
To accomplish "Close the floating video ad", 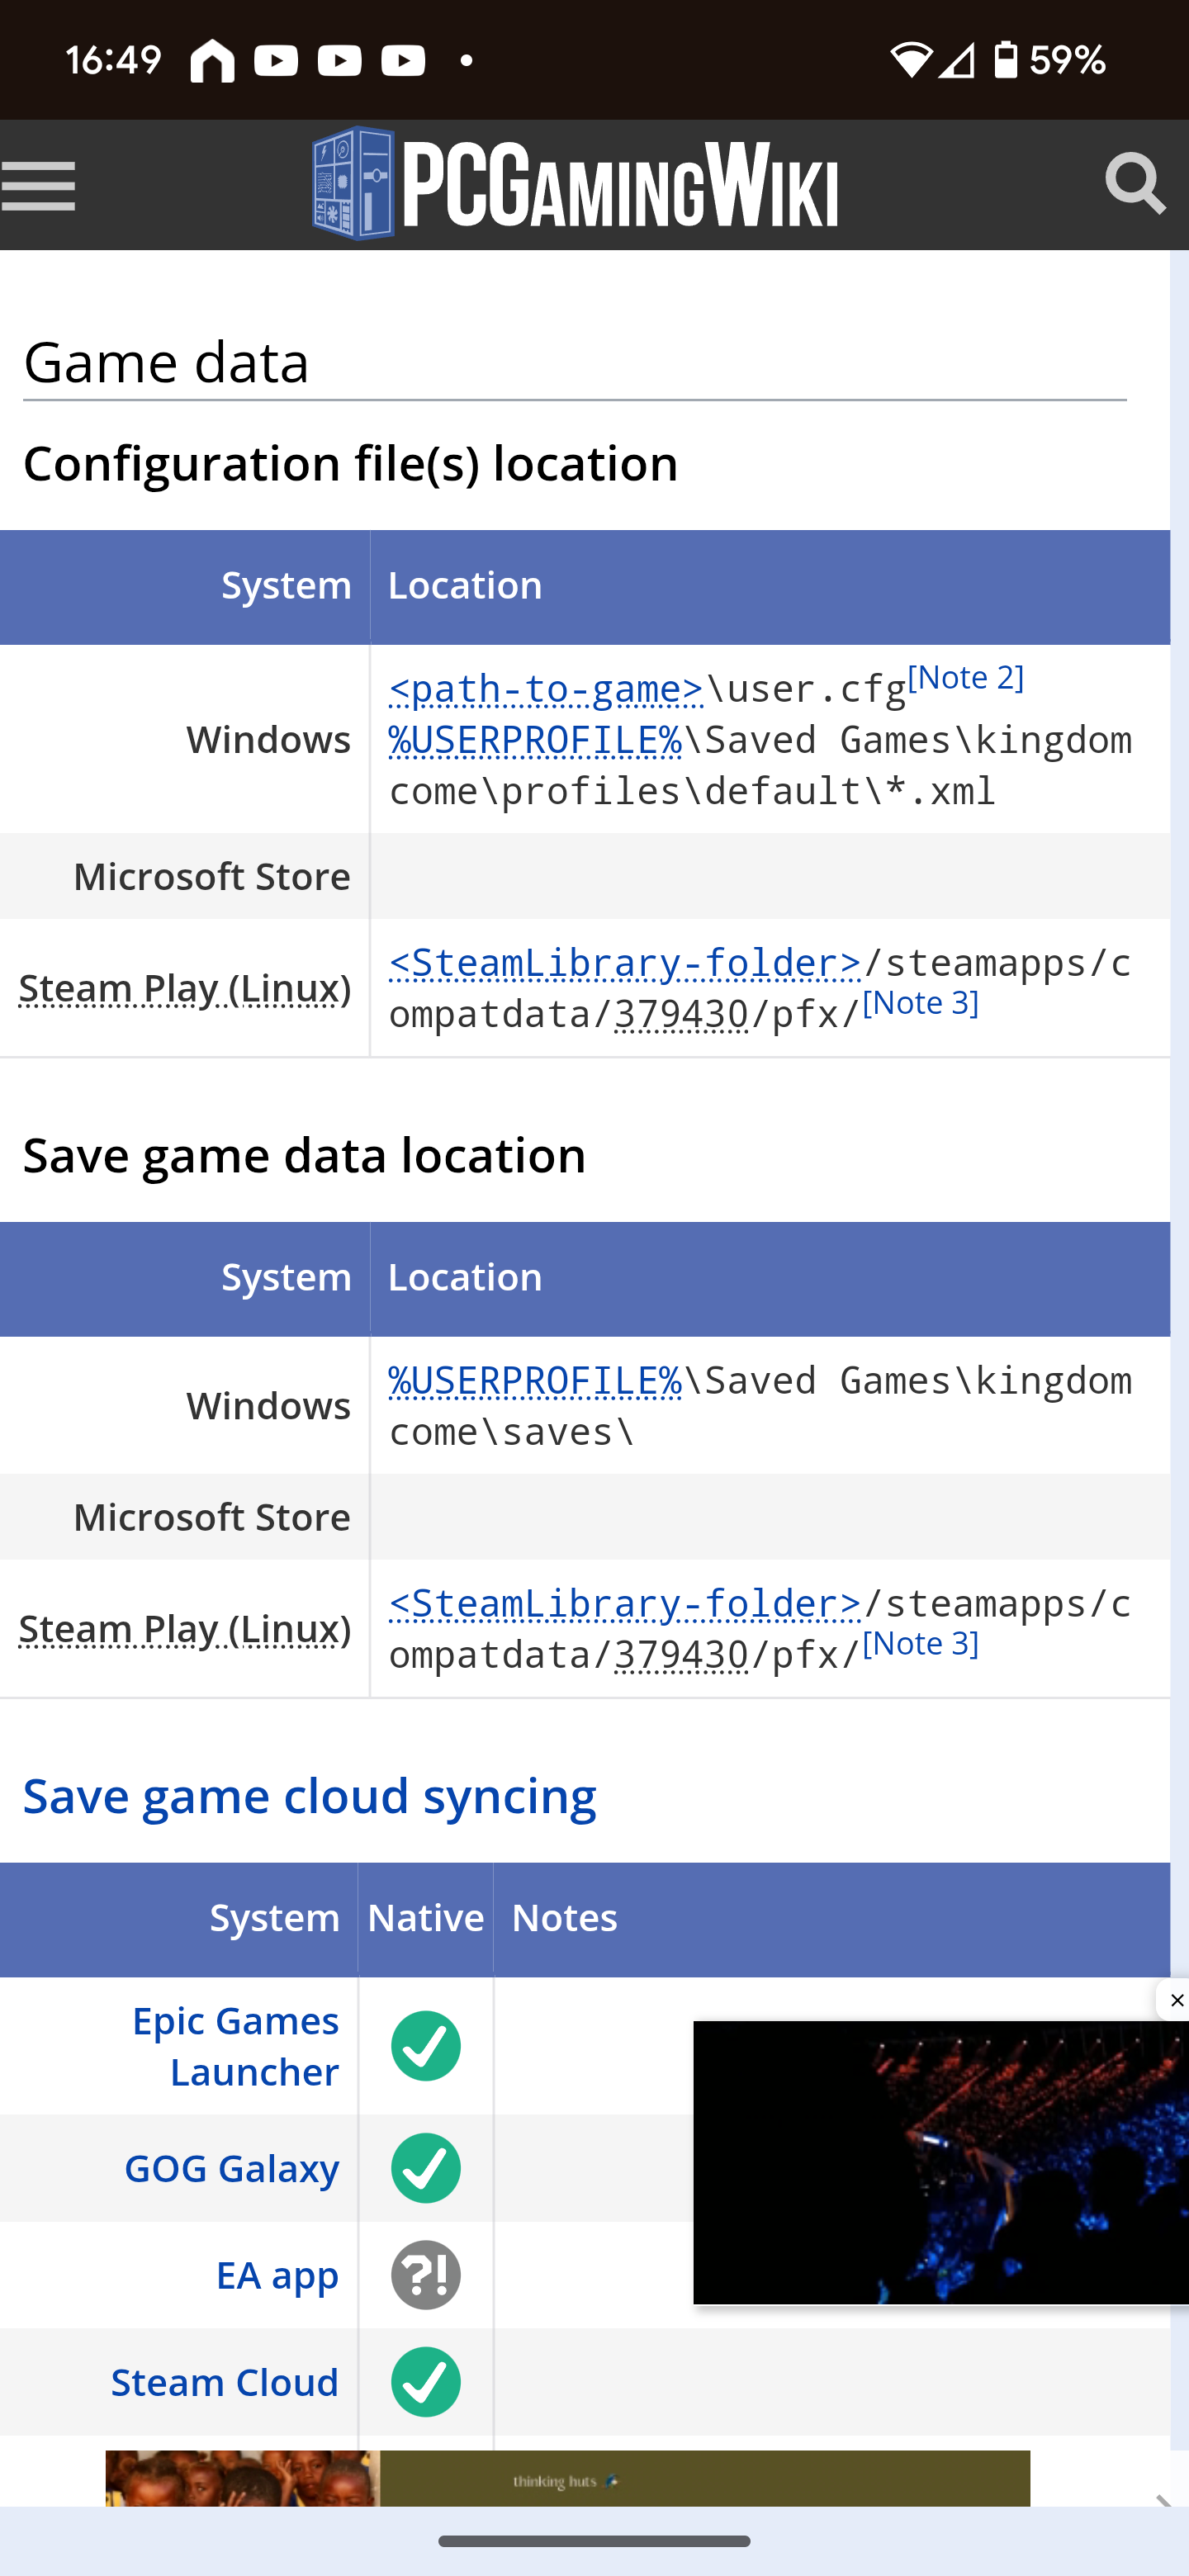I will 1175,2000.
